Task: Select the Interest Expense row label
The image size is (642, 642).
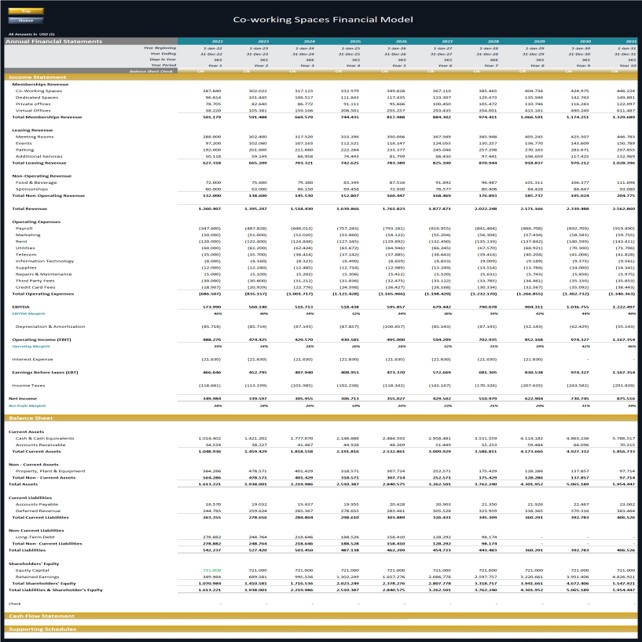Action: (32, 359)
